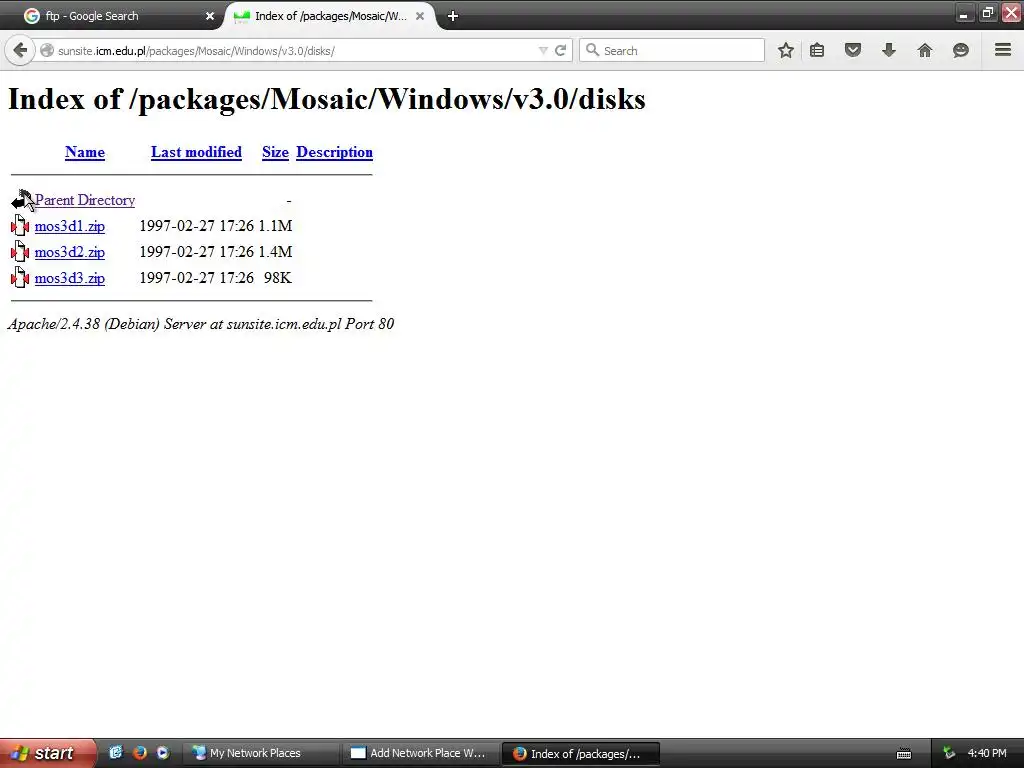Click the network tray icon
This screenshot has height=768, width=1024.
point(948,753)
